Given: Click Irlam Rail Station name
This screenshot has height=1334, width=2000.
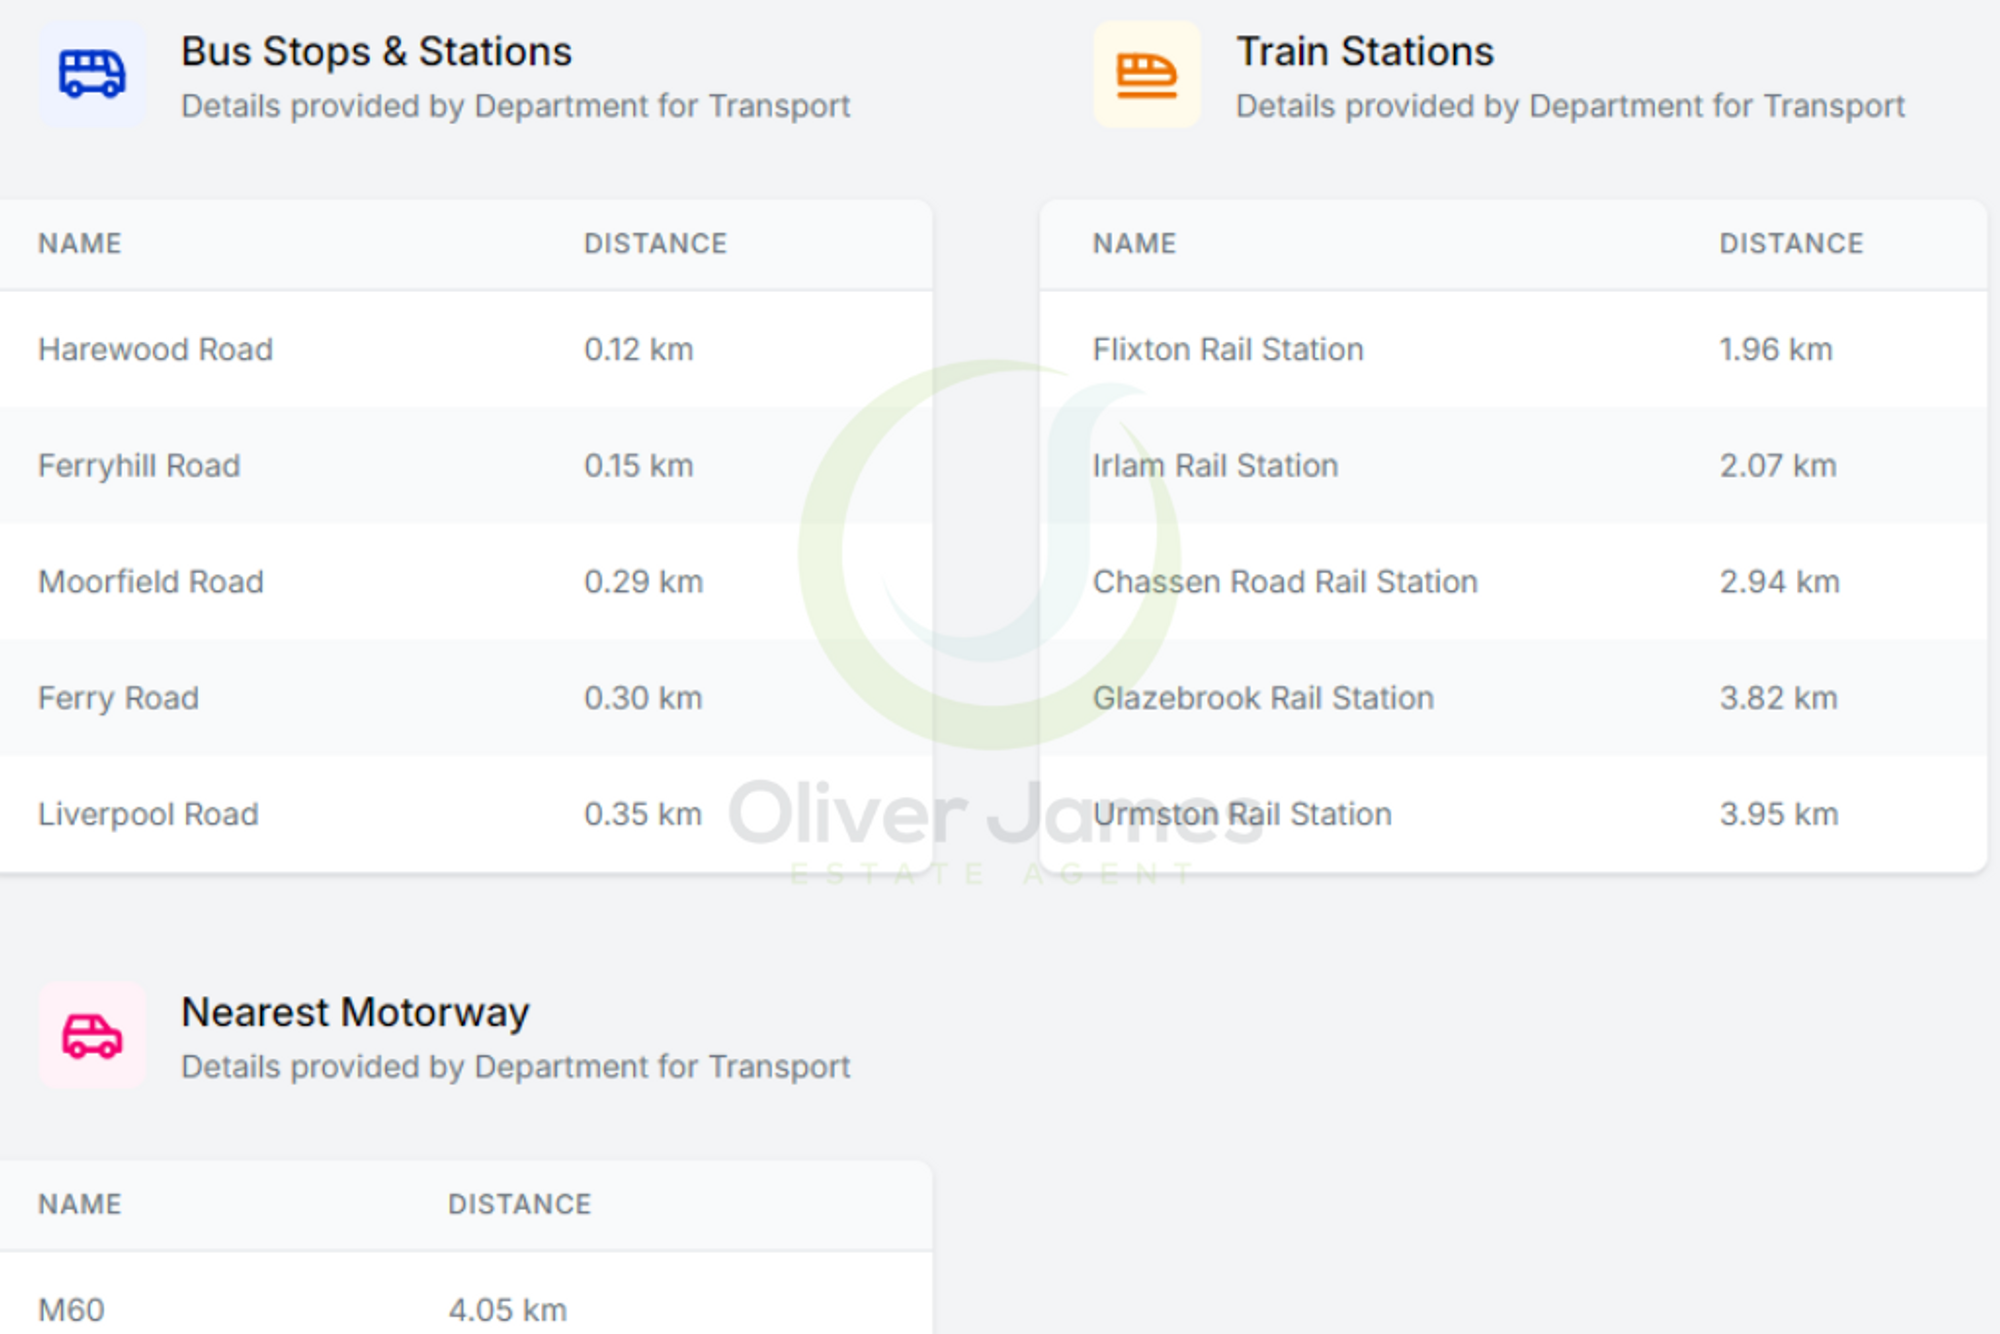Looking at the screenshot, I should pyautogui.click(x=1215, y=466).
